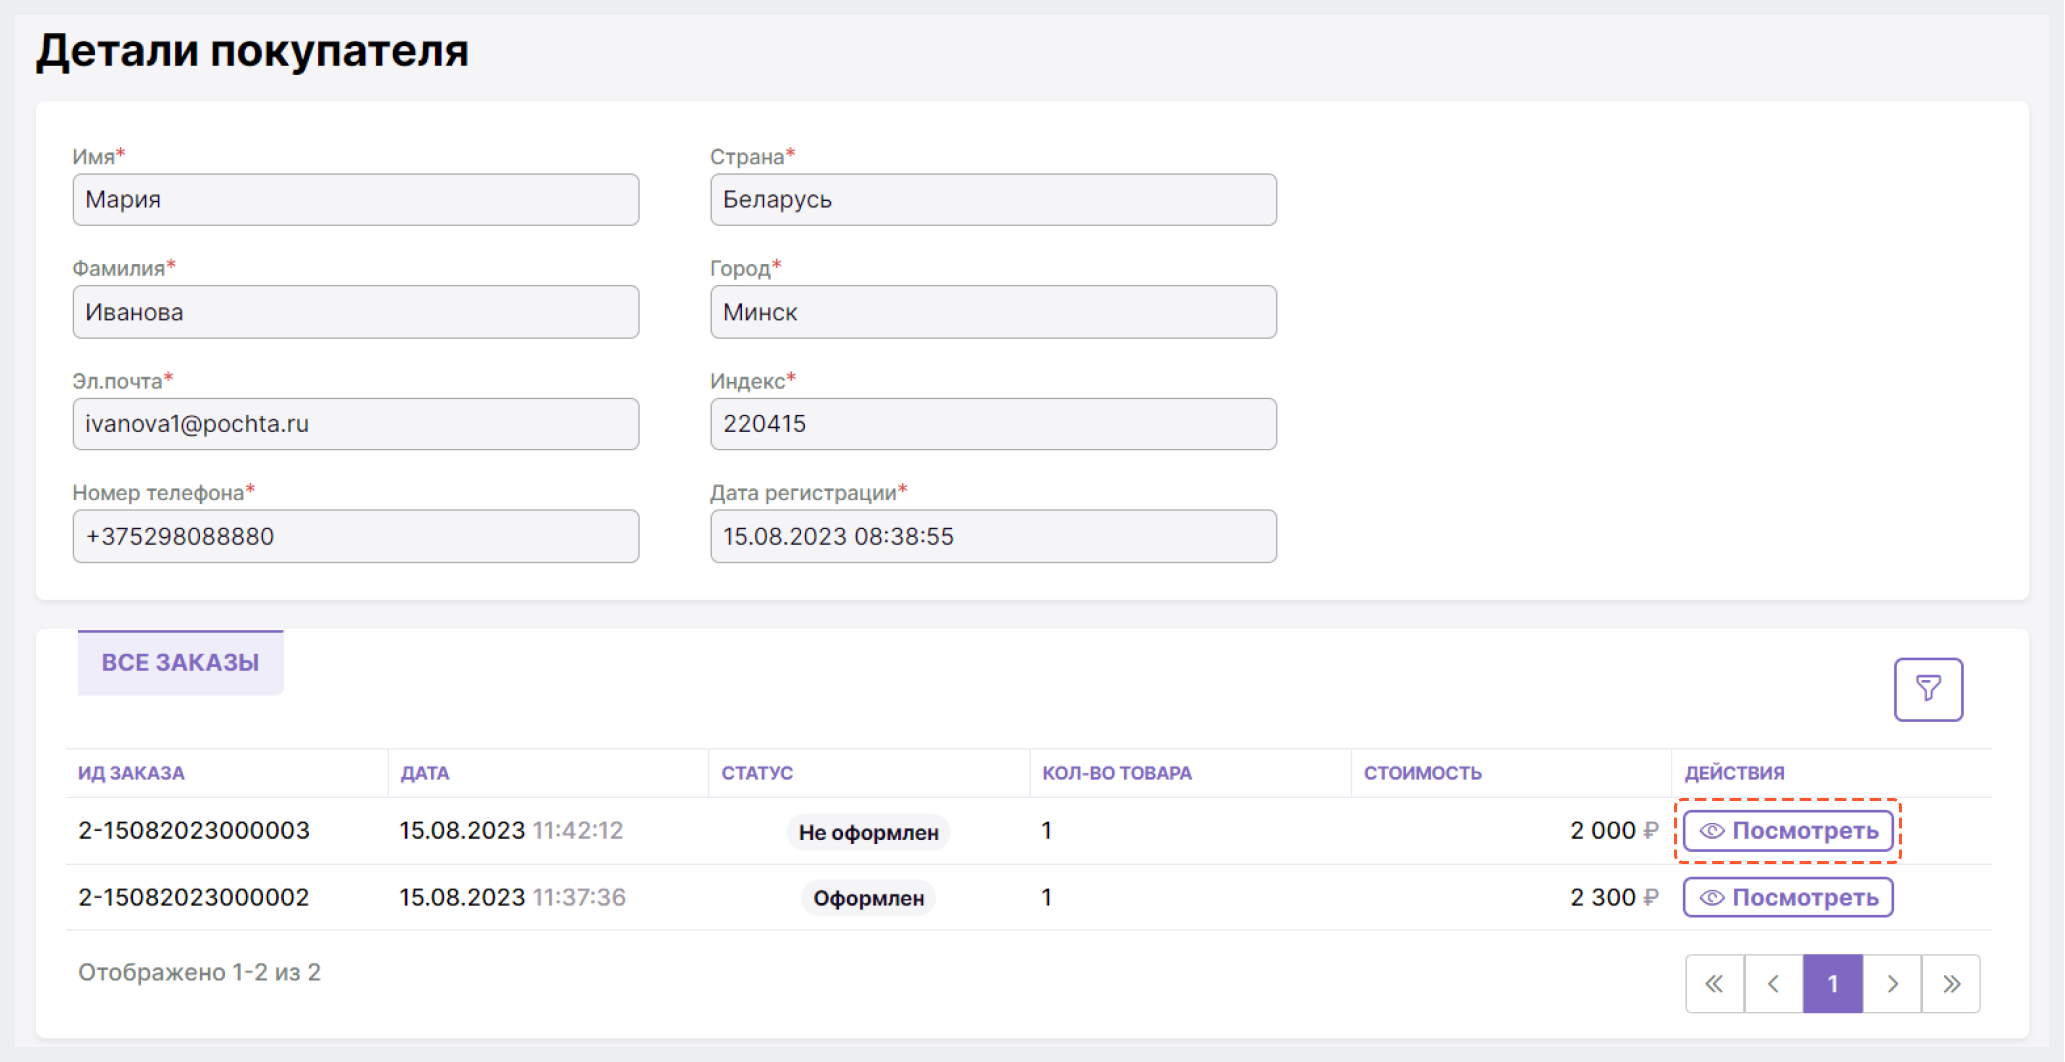This screenshot has height=1062, width=2065.
Task: Click the Не оформлен status badge
Action: pyautogui.click(x=868, y=832)
